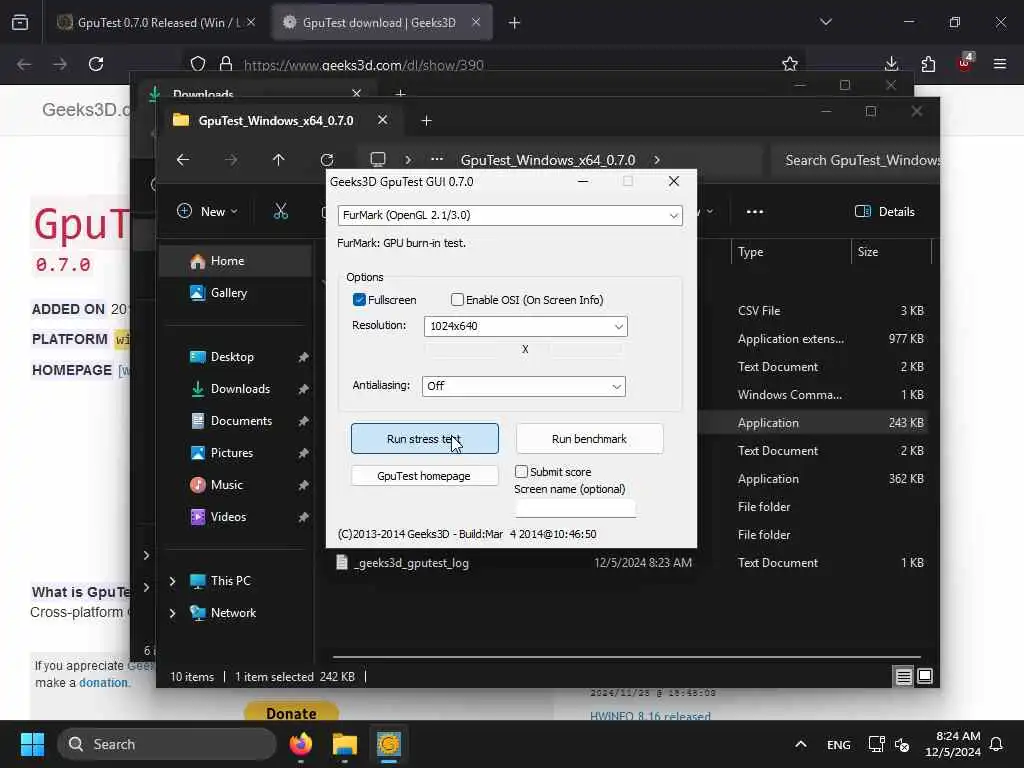Go up one folder in Explorer

coord(279,160)
